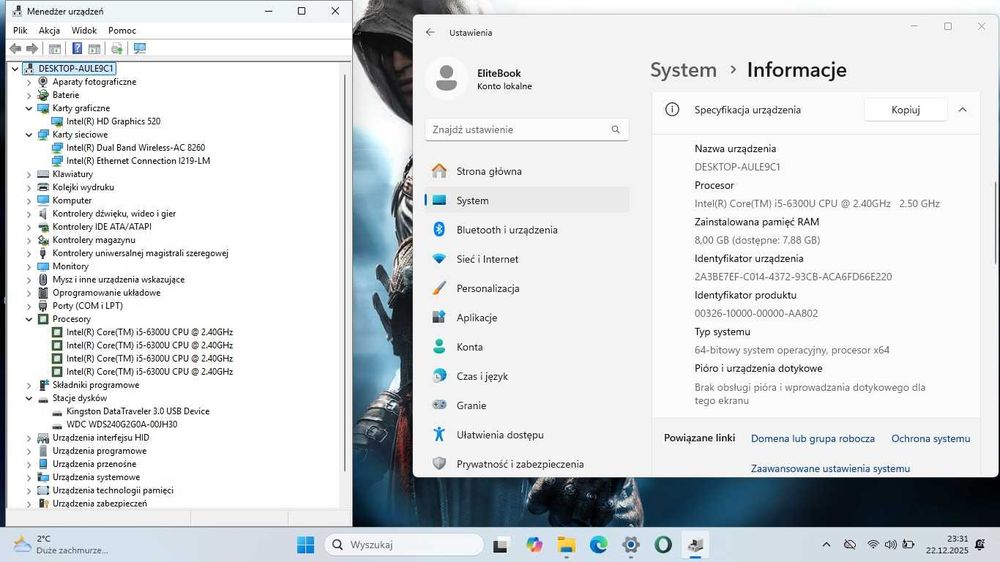Expand the Monitory category
1000x562 pixels.
coord(29,267)
